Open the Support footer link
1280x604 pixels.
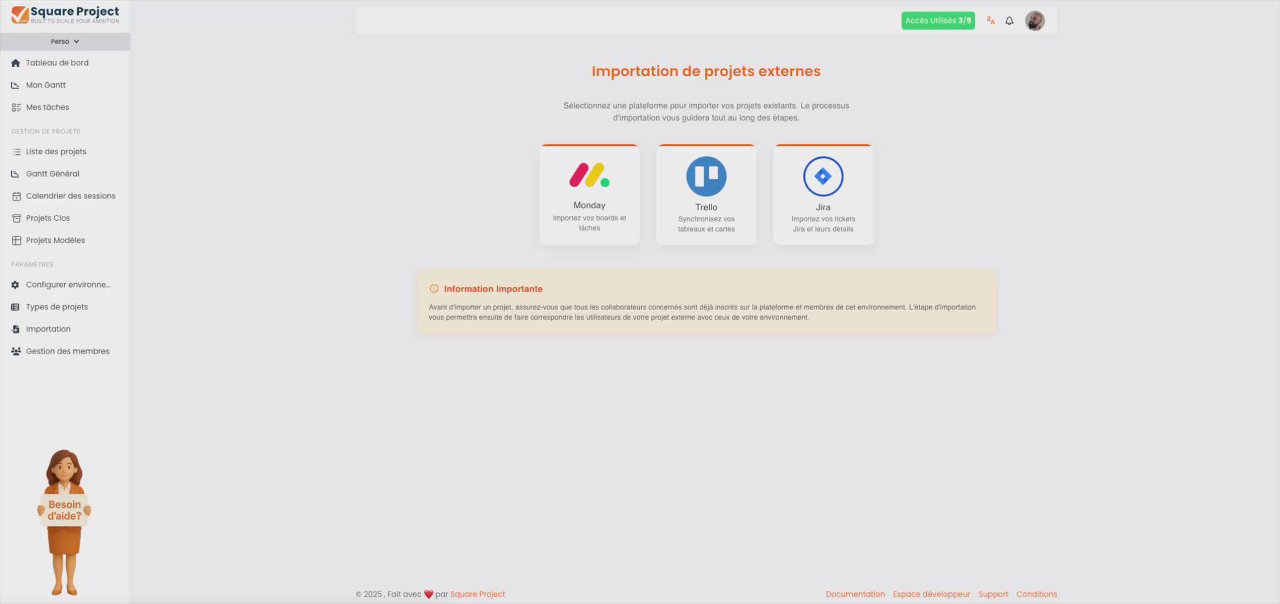click(993, 594)
